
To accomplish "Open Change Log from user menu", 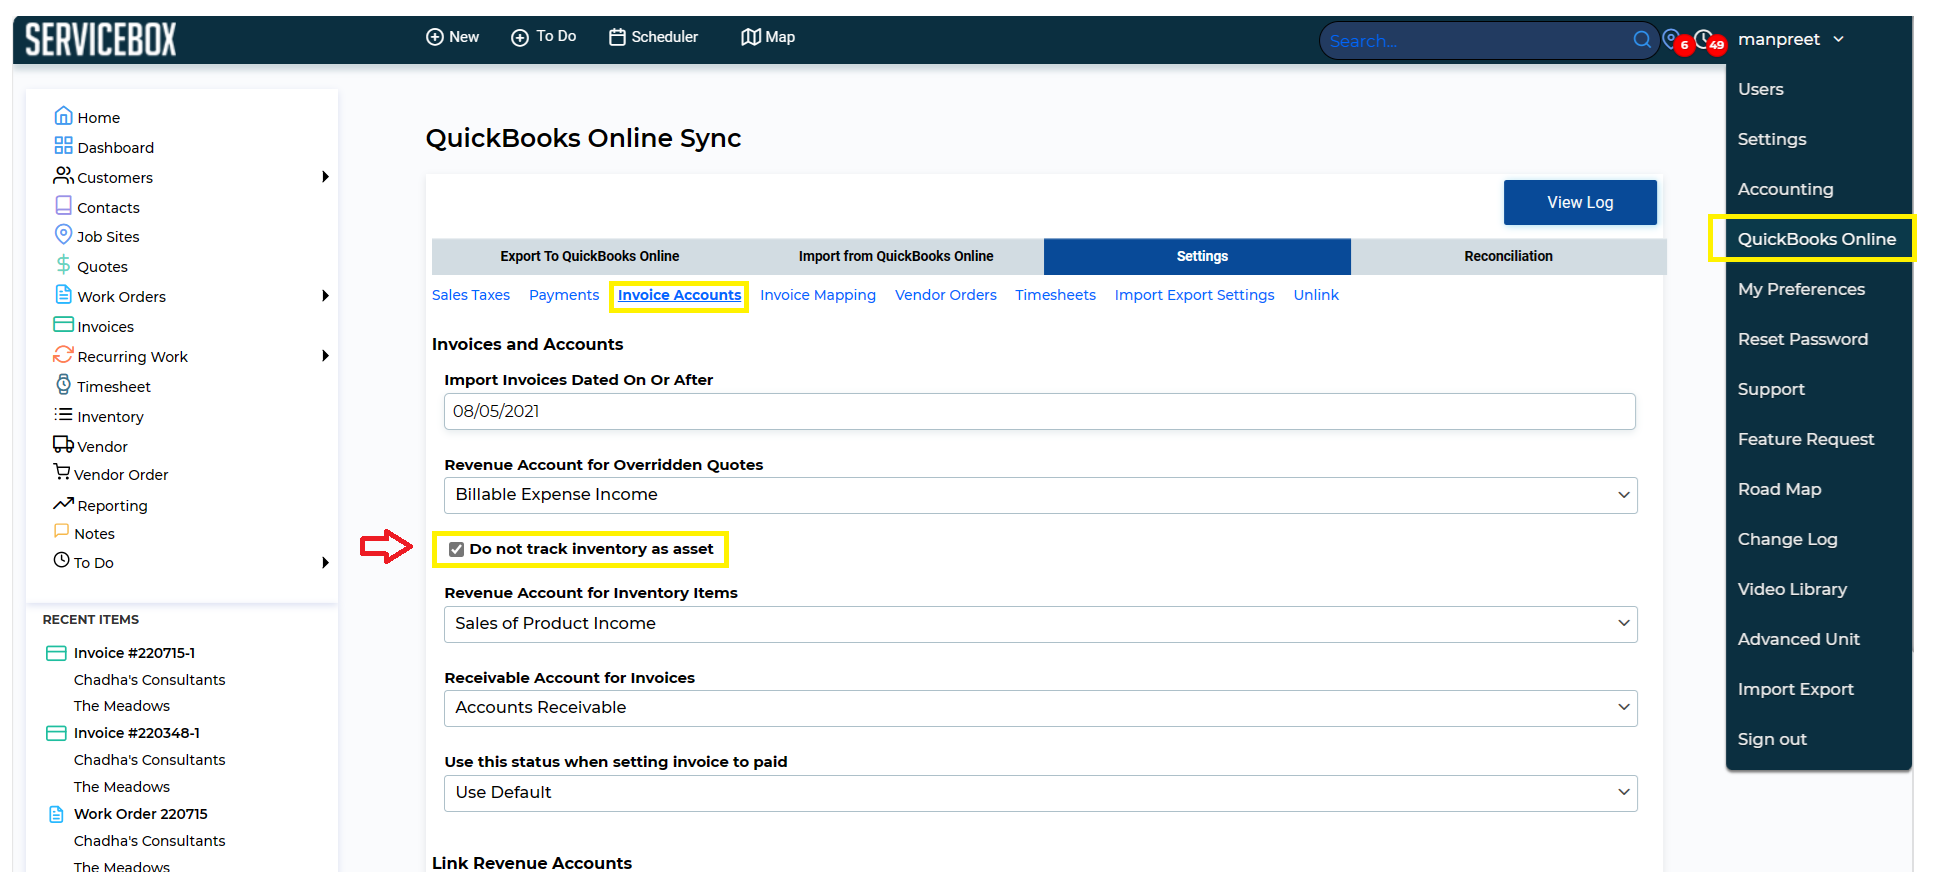I will (1787, 539).
